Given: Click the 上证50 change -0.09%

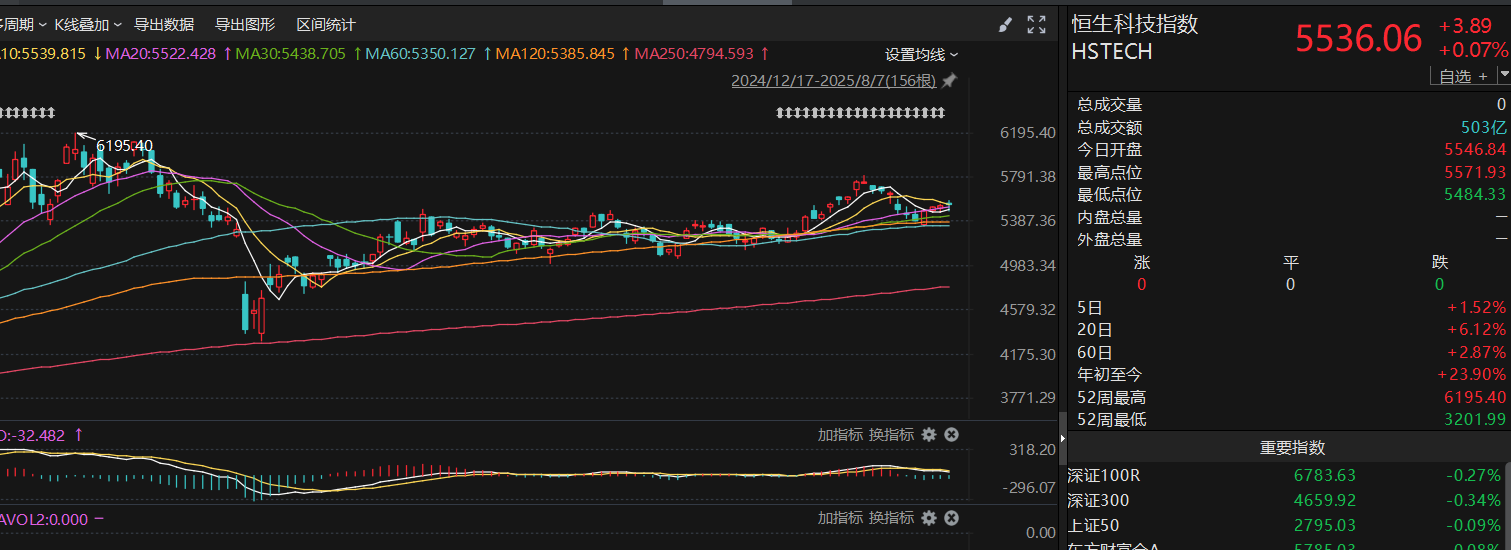Looking at the screenshot, I should tap(1473, 525).
